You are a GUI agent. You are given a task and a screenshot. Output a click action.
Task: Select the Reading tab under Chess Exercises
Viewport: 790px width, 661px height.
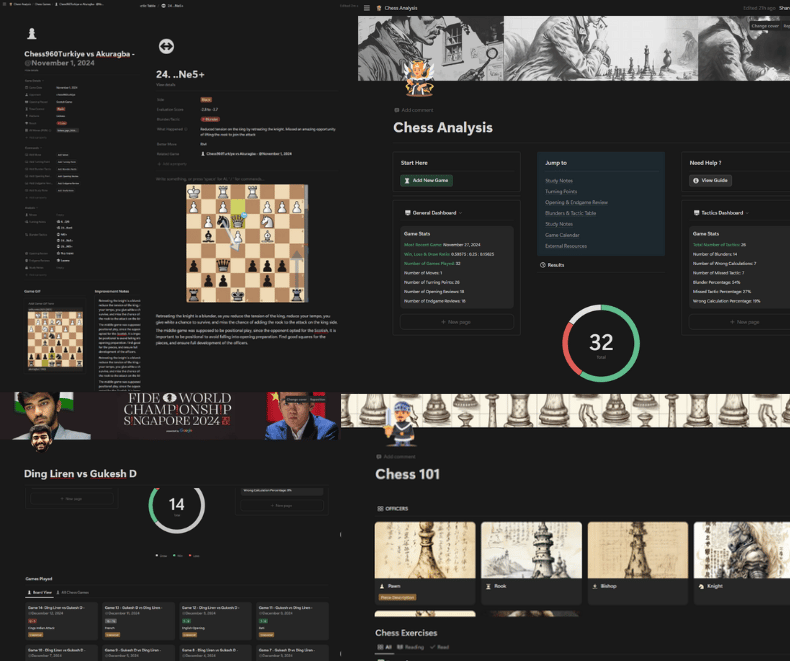tap(410, 647)
